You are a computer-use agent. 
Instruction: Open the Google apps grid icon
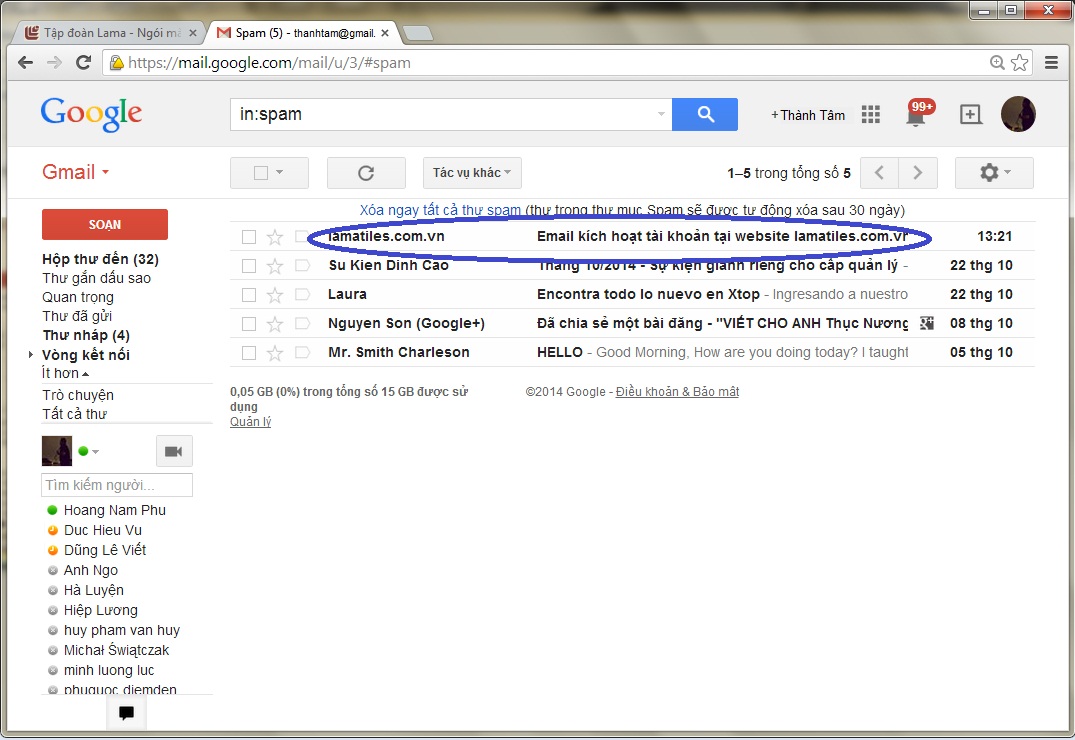pyautogui.click(x=870, y=115)
